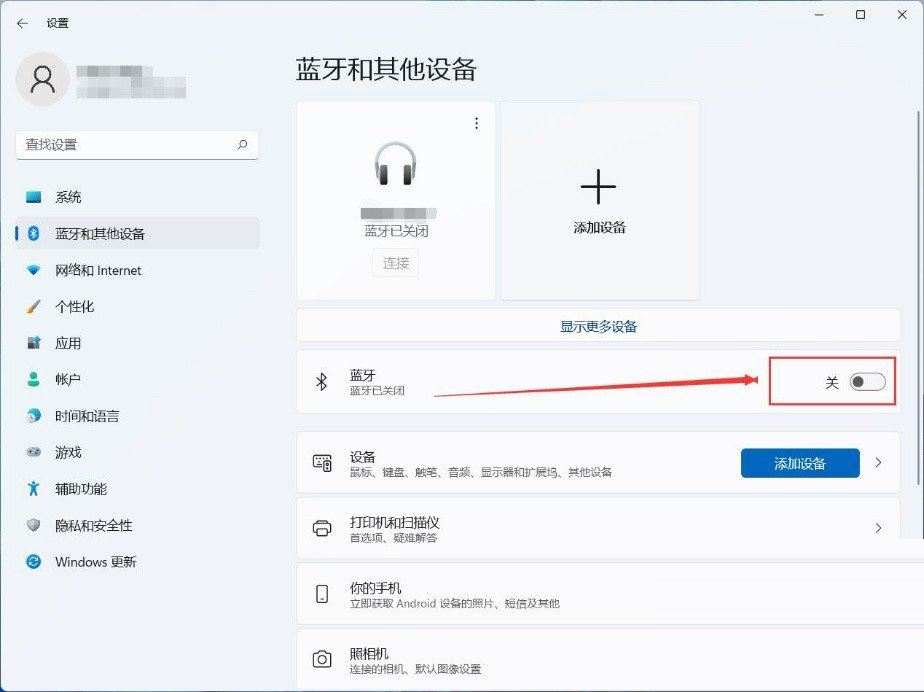Viewport: 924px width, 692px height.
Task: Expand the 设备 row chevron
Action: [x=878, y=463]
